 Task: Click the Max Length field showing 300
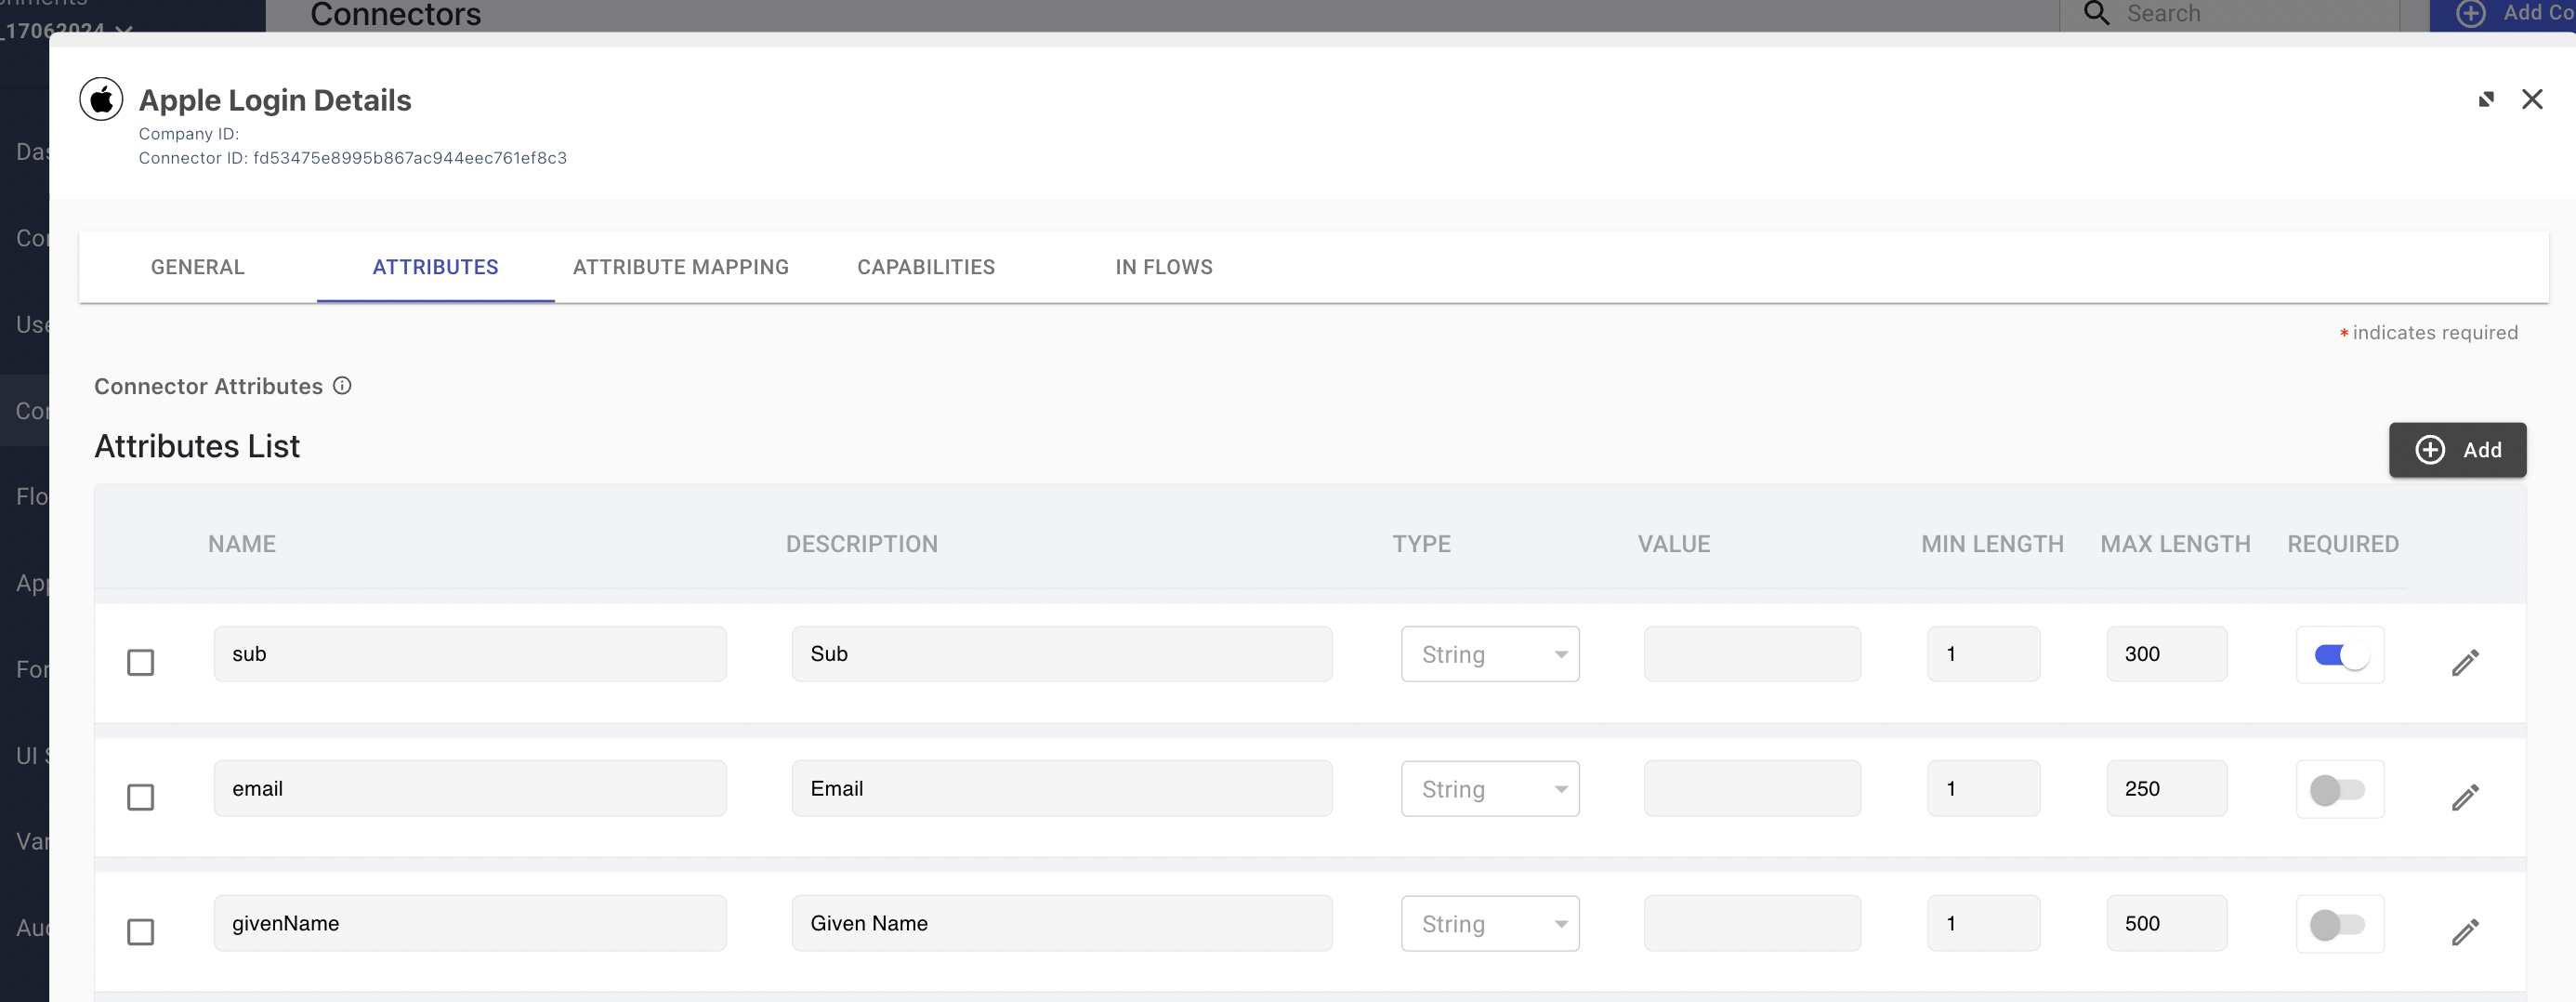pos(2167,654)
